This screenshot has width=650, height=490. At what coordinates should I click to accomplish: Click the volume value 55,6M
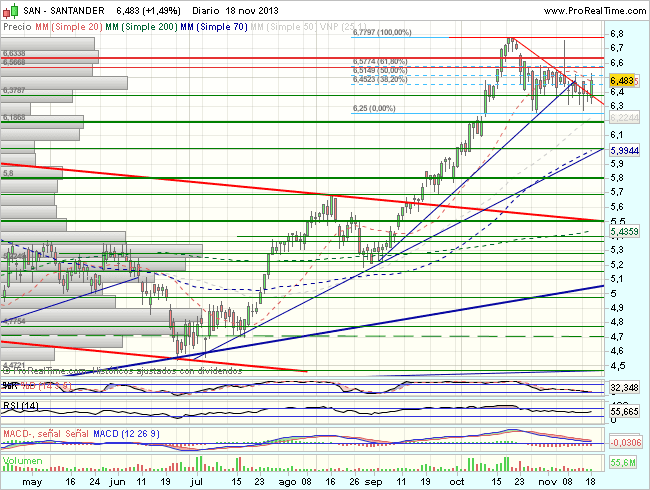point(623,463)
